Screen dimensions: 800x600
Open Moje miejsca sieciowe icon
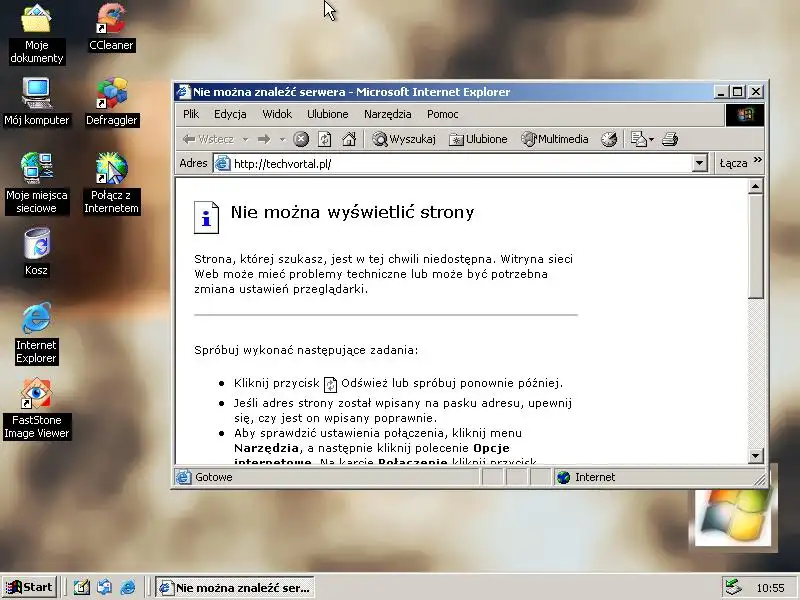36,183
